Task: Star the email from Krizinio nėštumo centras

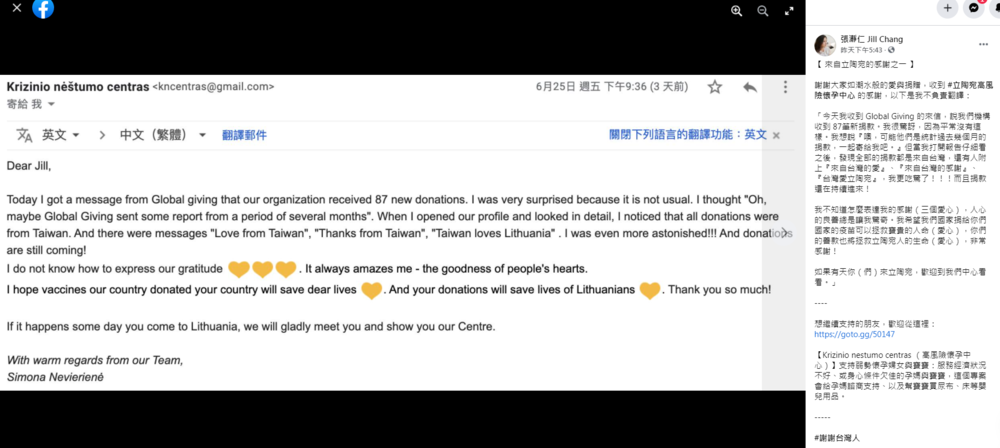Action: click(x=715, y=87)
